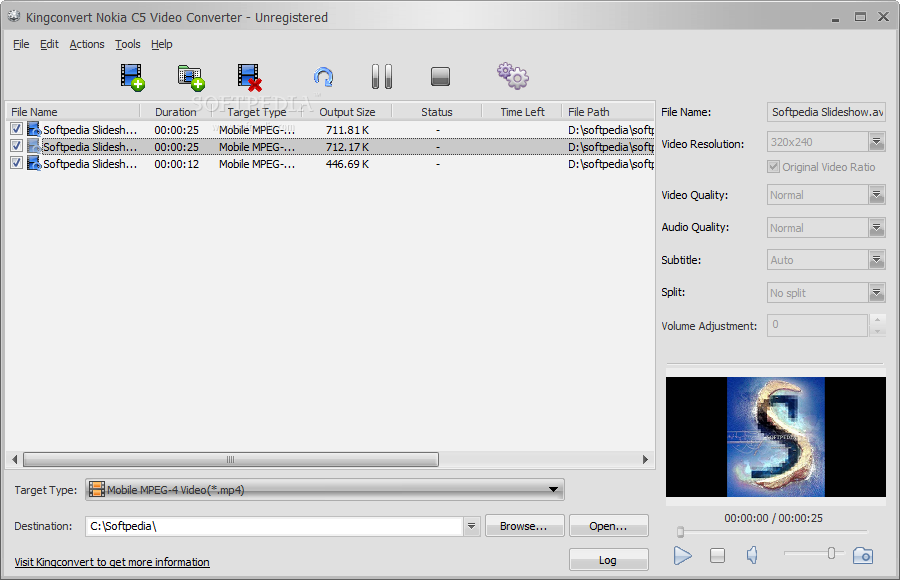Toggle the Original Video Ratio checkbox

pos(773,167)
